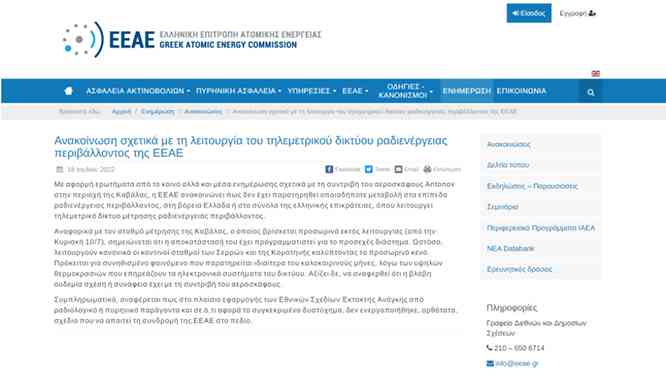This screenshot has width=666, height=377.
Task: Click the info email address link
Action: click(516, 363)
